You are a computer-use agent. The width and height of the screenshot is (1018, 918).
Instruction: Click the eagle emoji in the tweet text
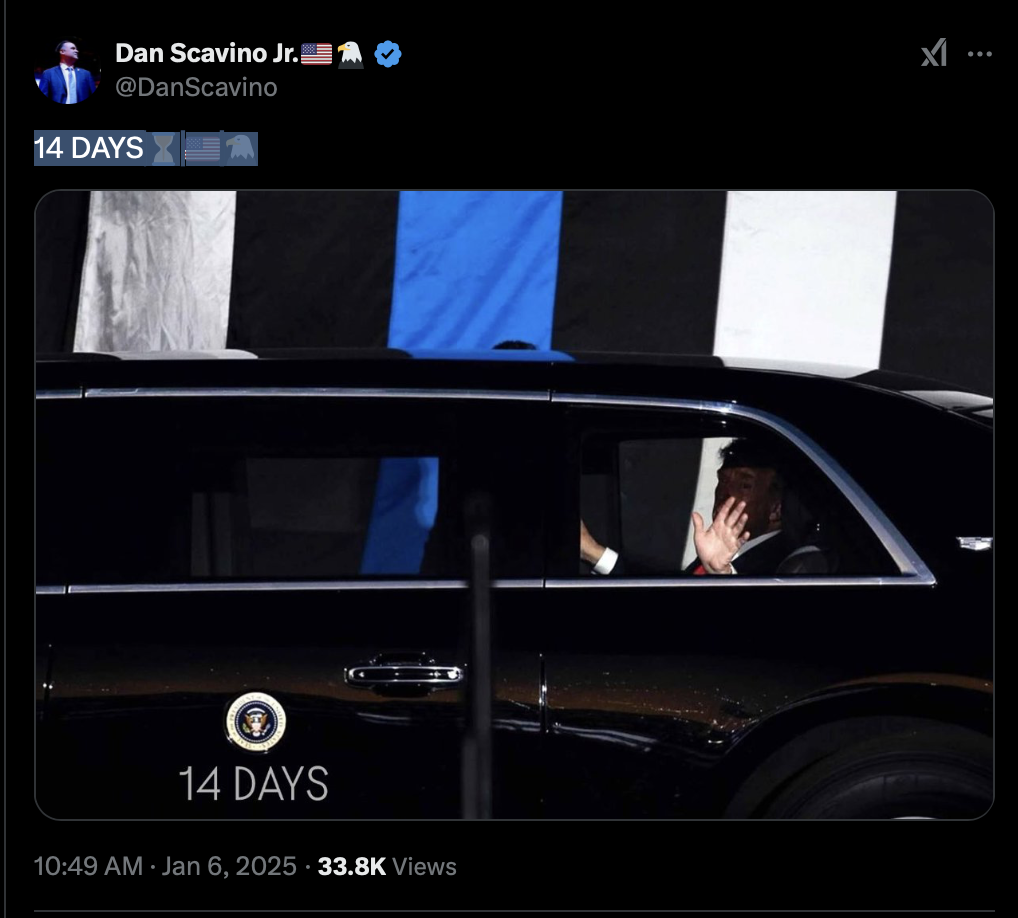[x=241, y=149]
